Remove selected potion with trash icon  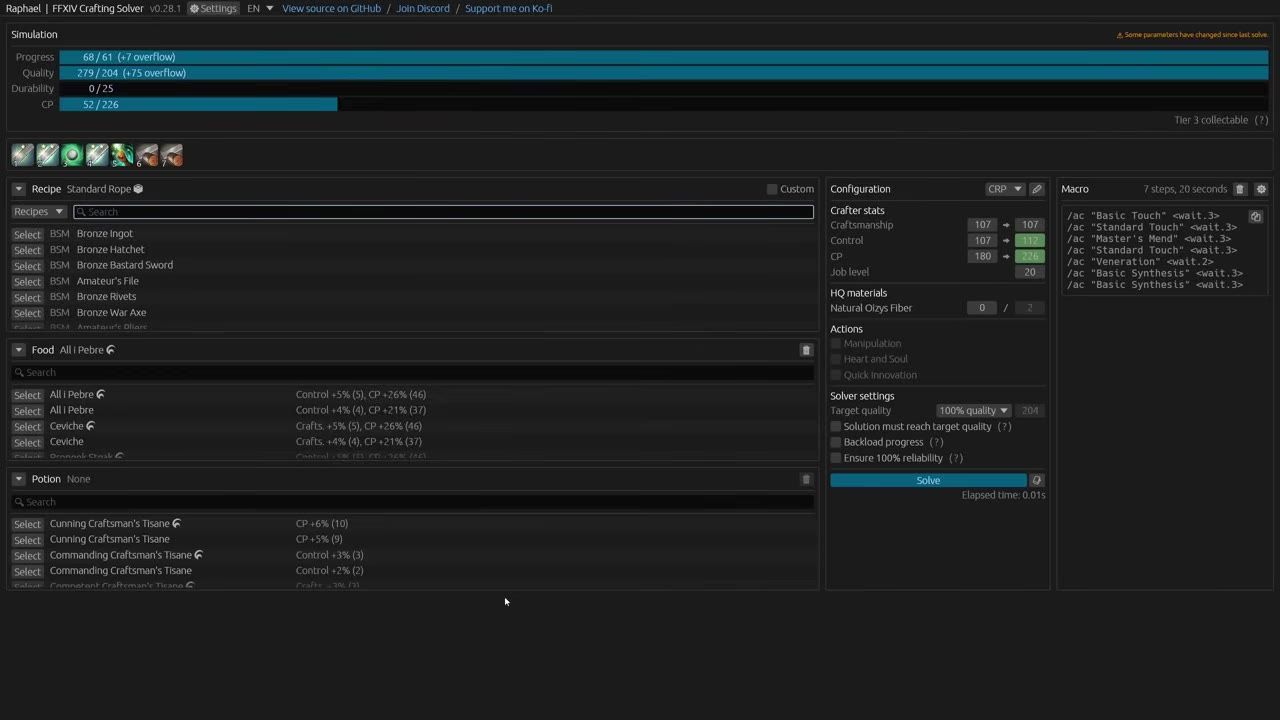(806, 479)
